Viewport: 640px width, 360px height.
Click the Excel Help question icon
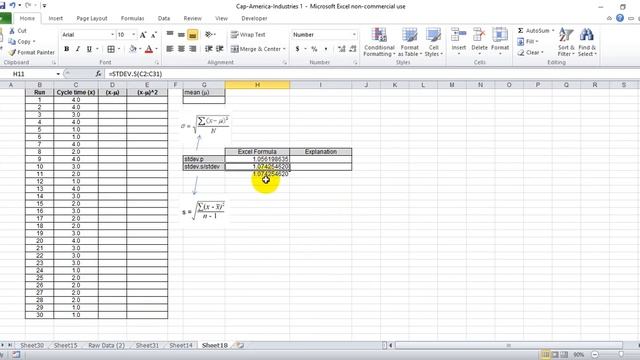620,18
